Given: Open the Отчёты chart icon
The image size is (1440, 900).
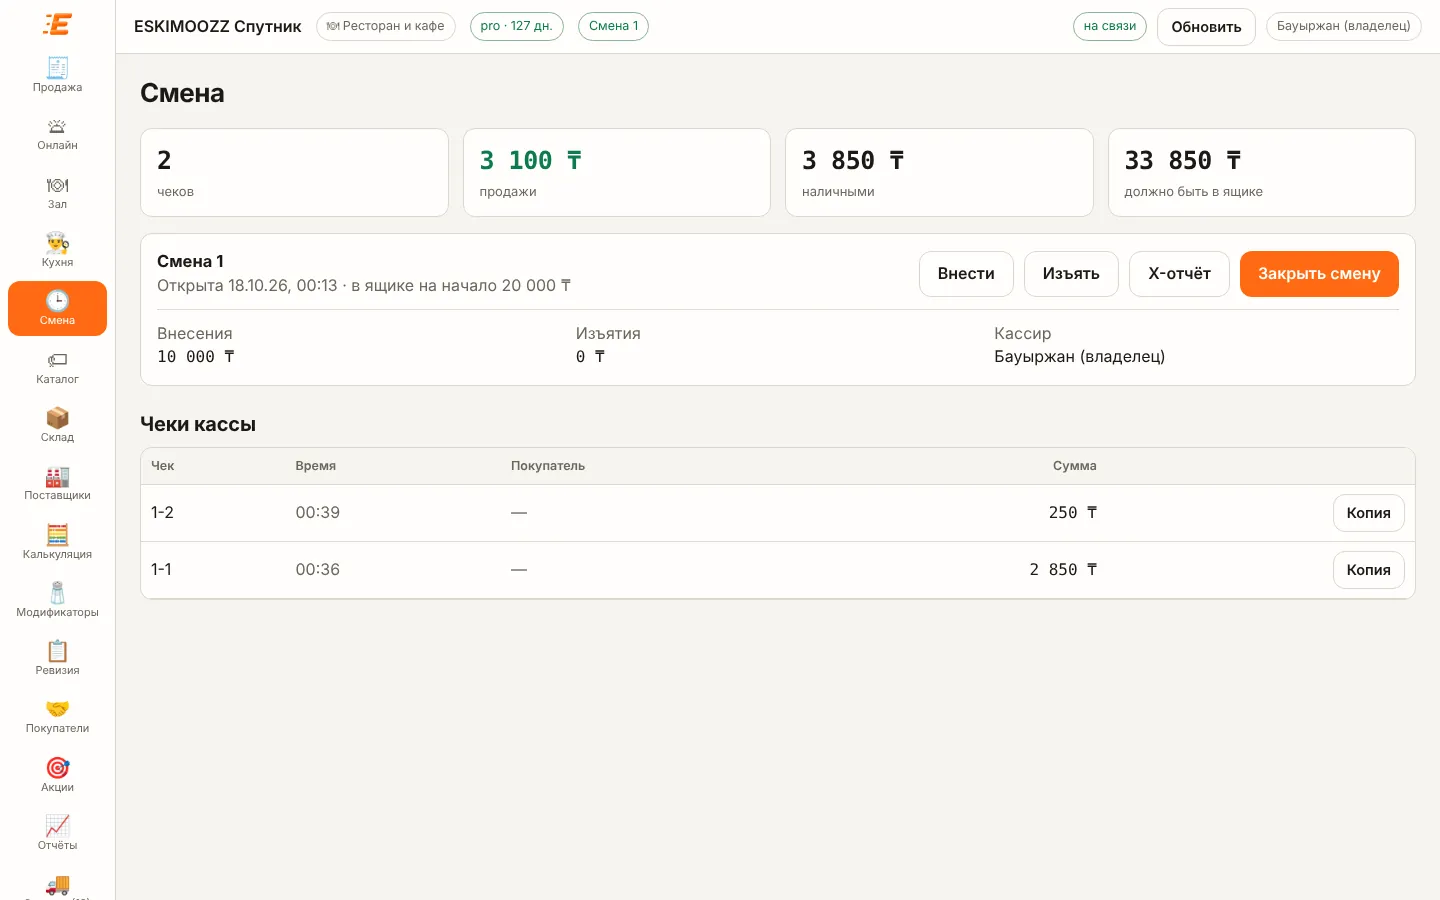Looking at the screenshot, I should pos(57,826).
